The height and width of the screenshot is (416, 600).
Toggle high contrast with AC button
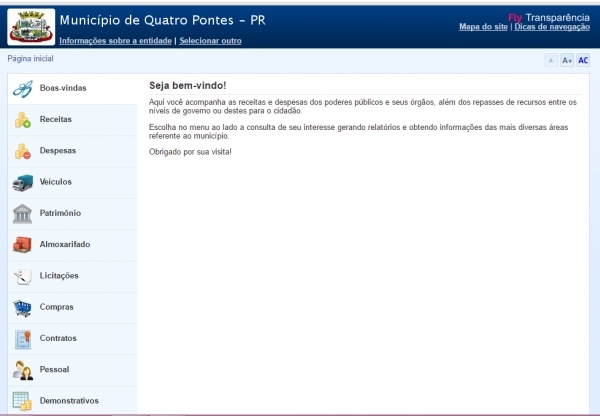(583, 61)
